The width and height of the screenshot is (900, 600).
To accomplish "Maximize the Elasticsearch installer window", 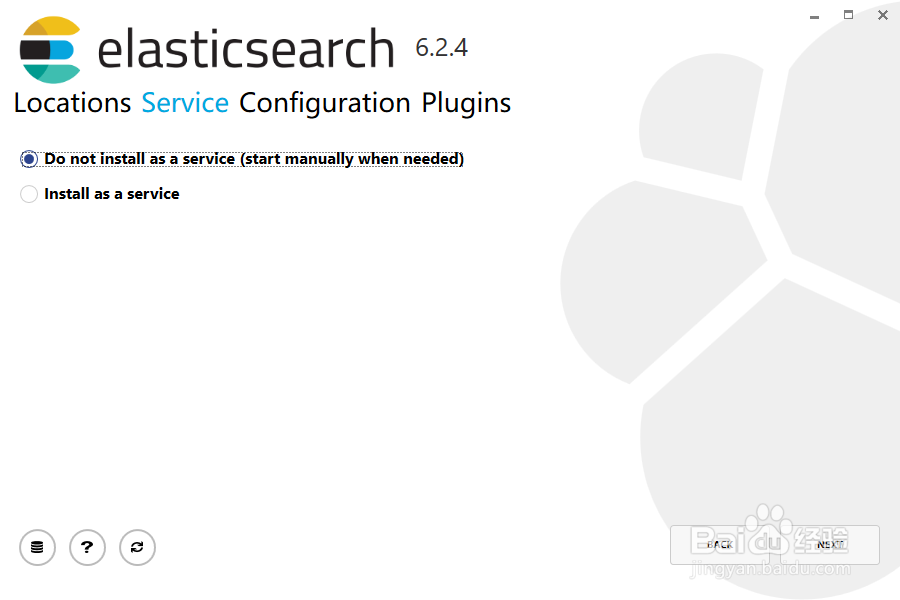I will pyautogui.click(x=848, y=15).
